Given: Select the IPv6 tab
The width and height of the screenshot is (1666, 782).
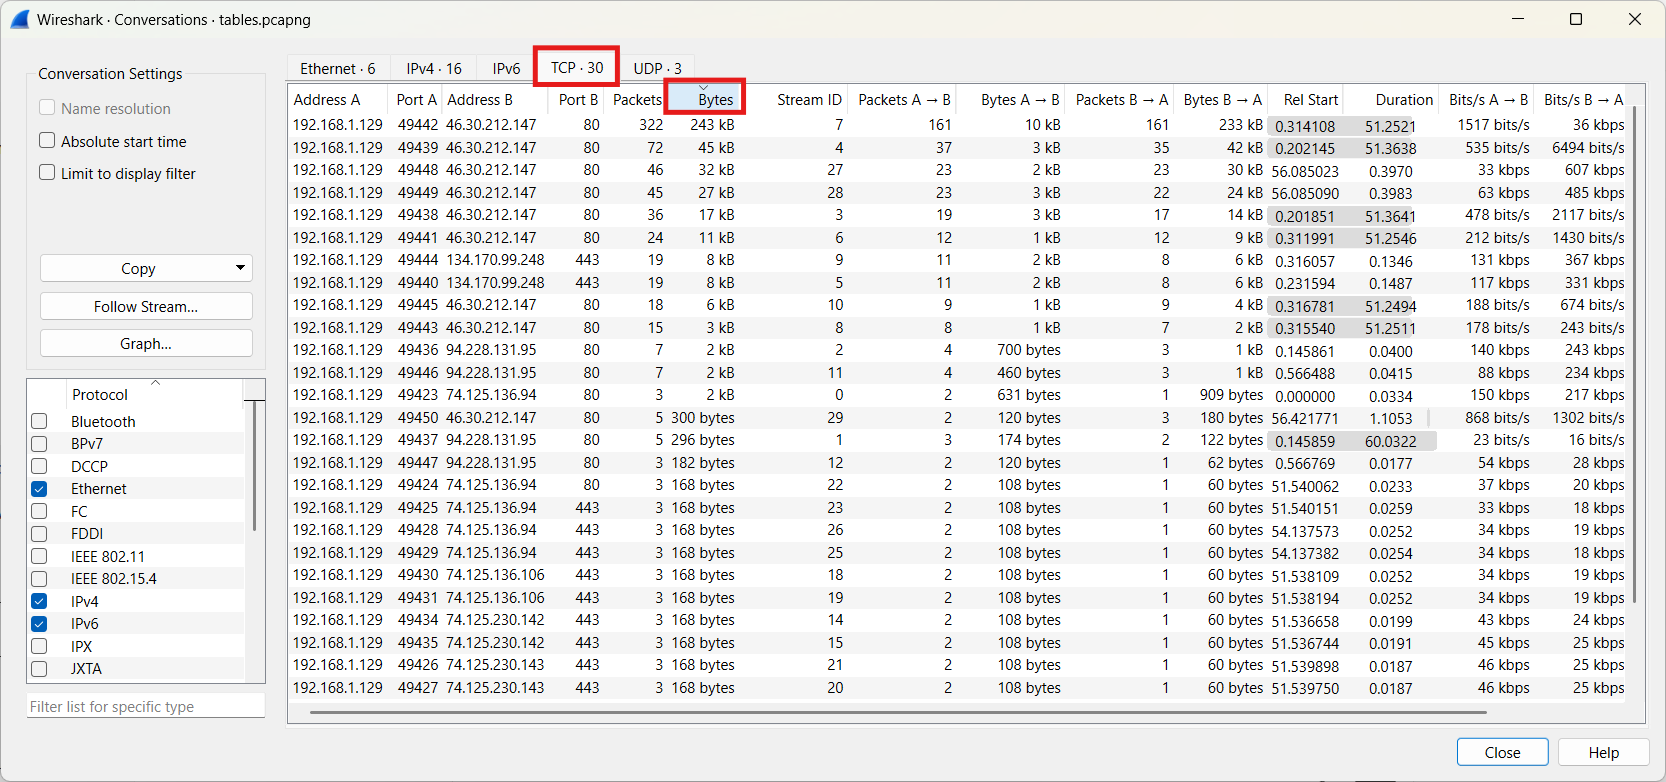Looking at the screenshot, I should (506, 68).
